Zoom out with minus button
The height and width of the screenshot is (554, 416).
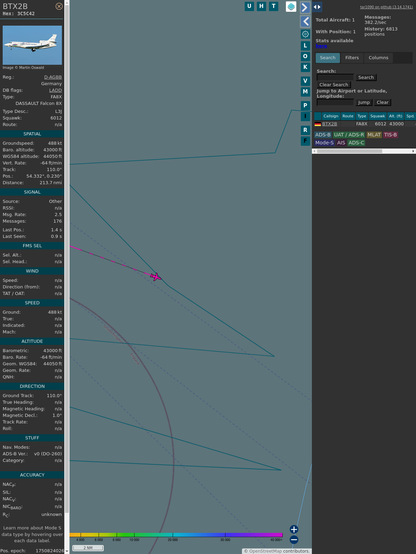click(294, 540)
